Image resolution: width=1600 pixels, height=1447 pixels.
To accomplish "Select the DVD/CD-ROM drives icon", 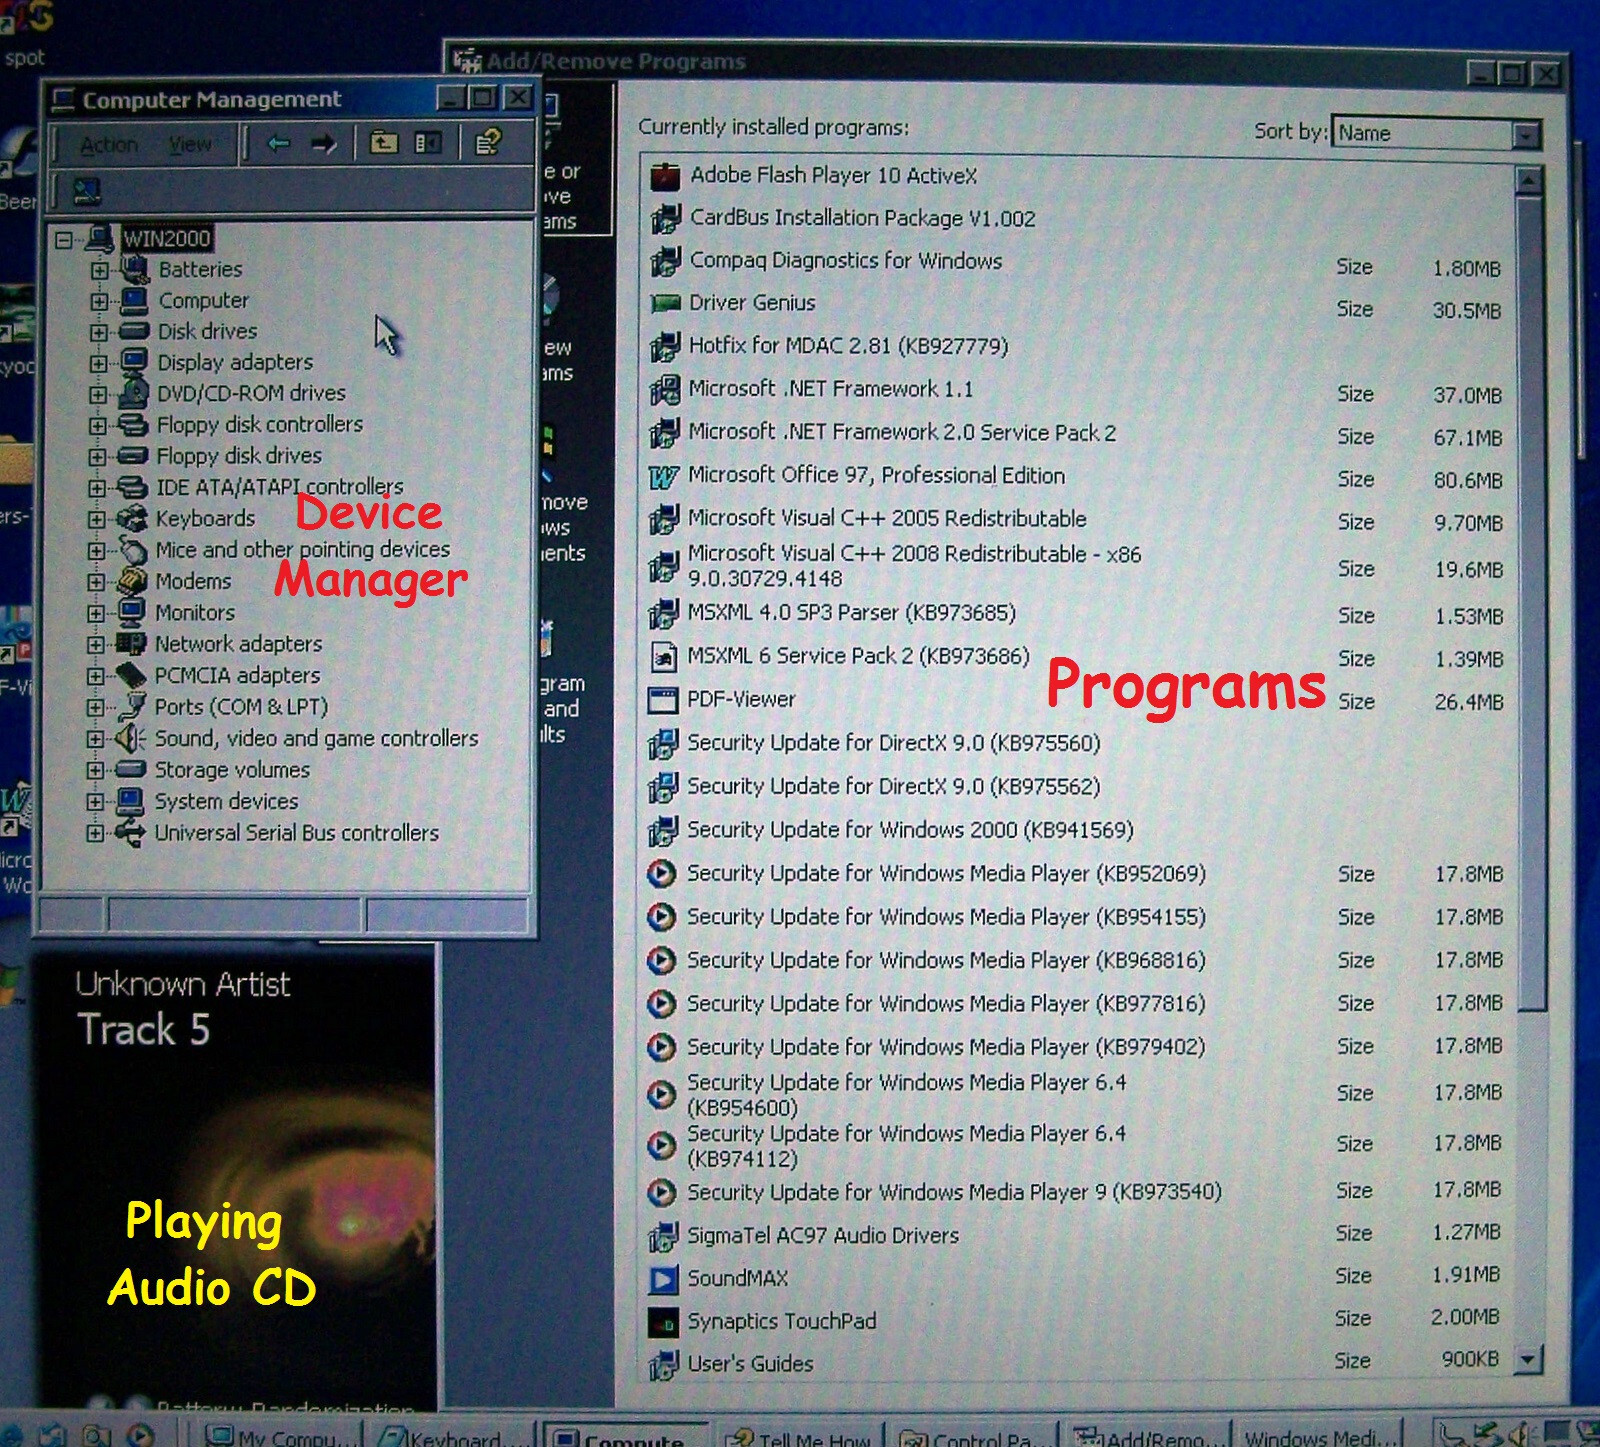I will (134, 393).
